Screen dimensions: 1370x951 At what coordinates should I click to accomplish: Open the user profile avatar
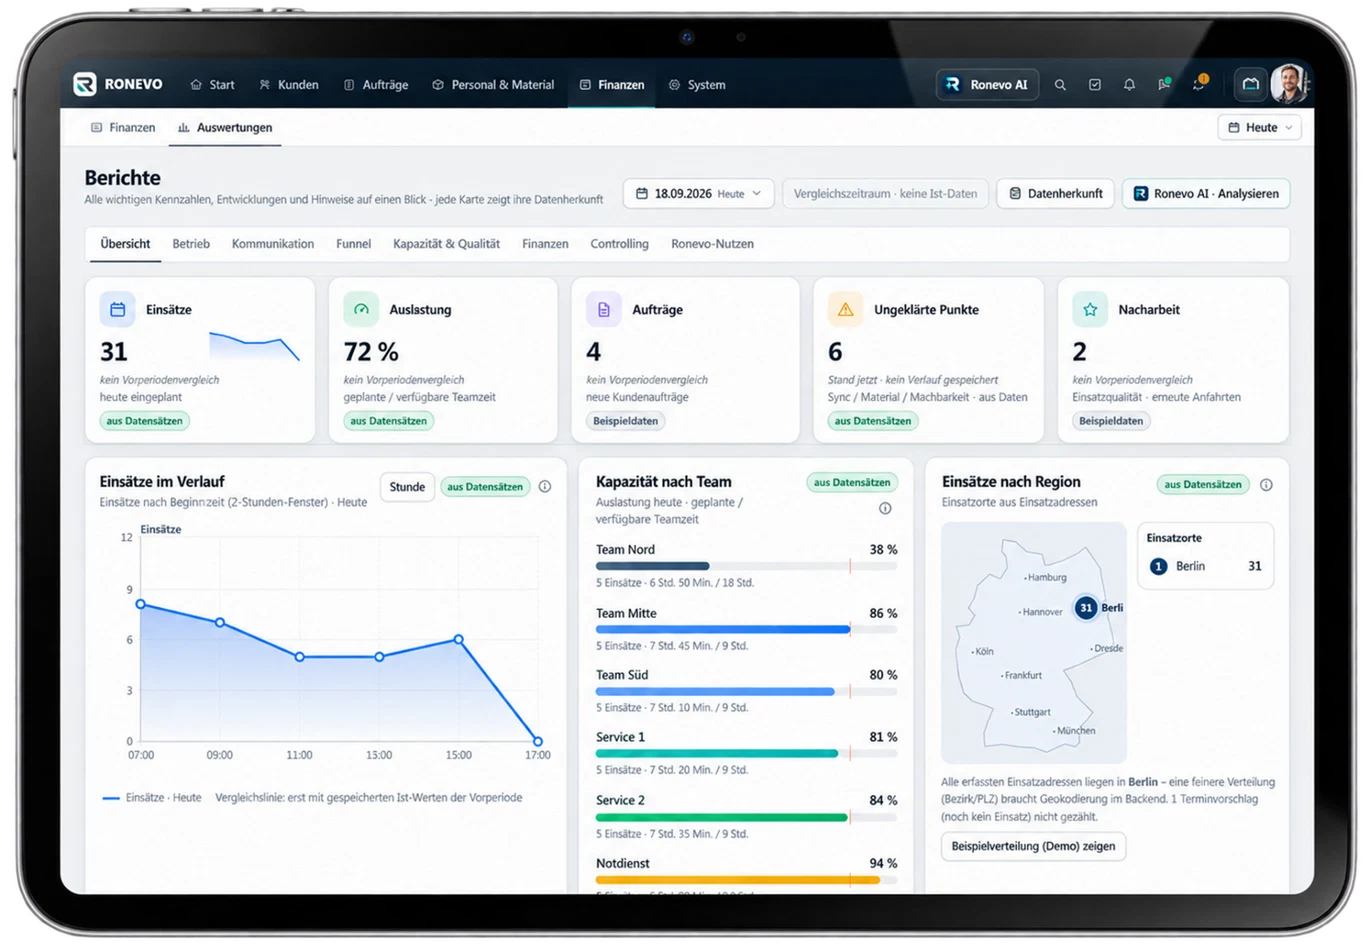(1289, 84)
